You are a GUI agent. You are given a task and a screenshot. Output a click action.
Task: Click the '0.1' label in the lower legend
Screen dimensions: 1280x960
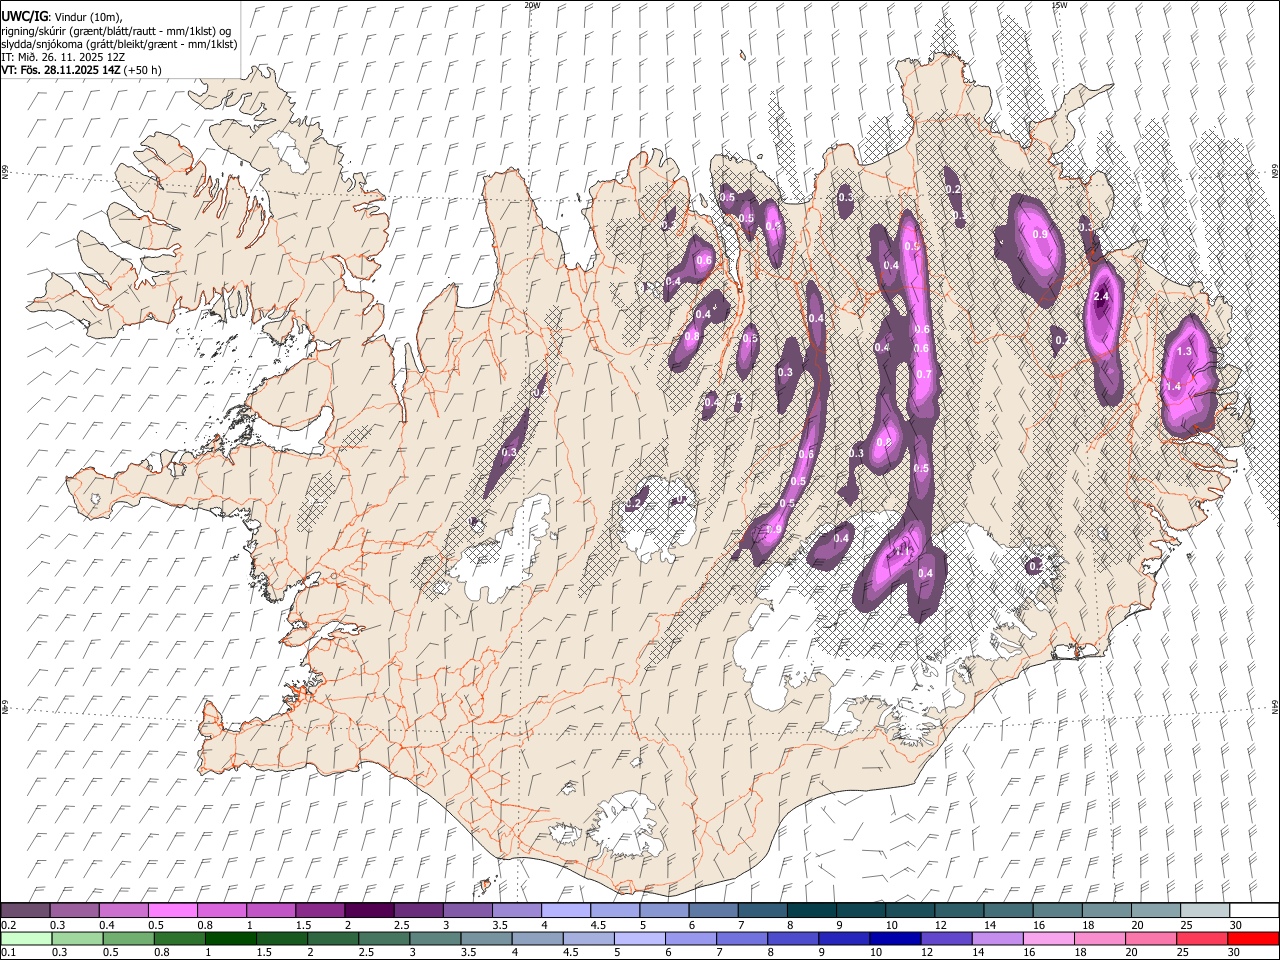[x=9, y=953]
